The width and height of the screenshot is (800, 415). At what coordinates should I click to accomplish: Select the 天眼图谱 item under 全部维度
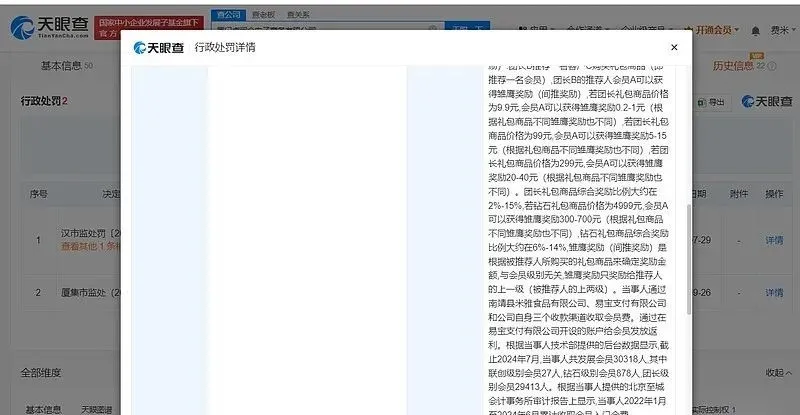tap(96, 409)
